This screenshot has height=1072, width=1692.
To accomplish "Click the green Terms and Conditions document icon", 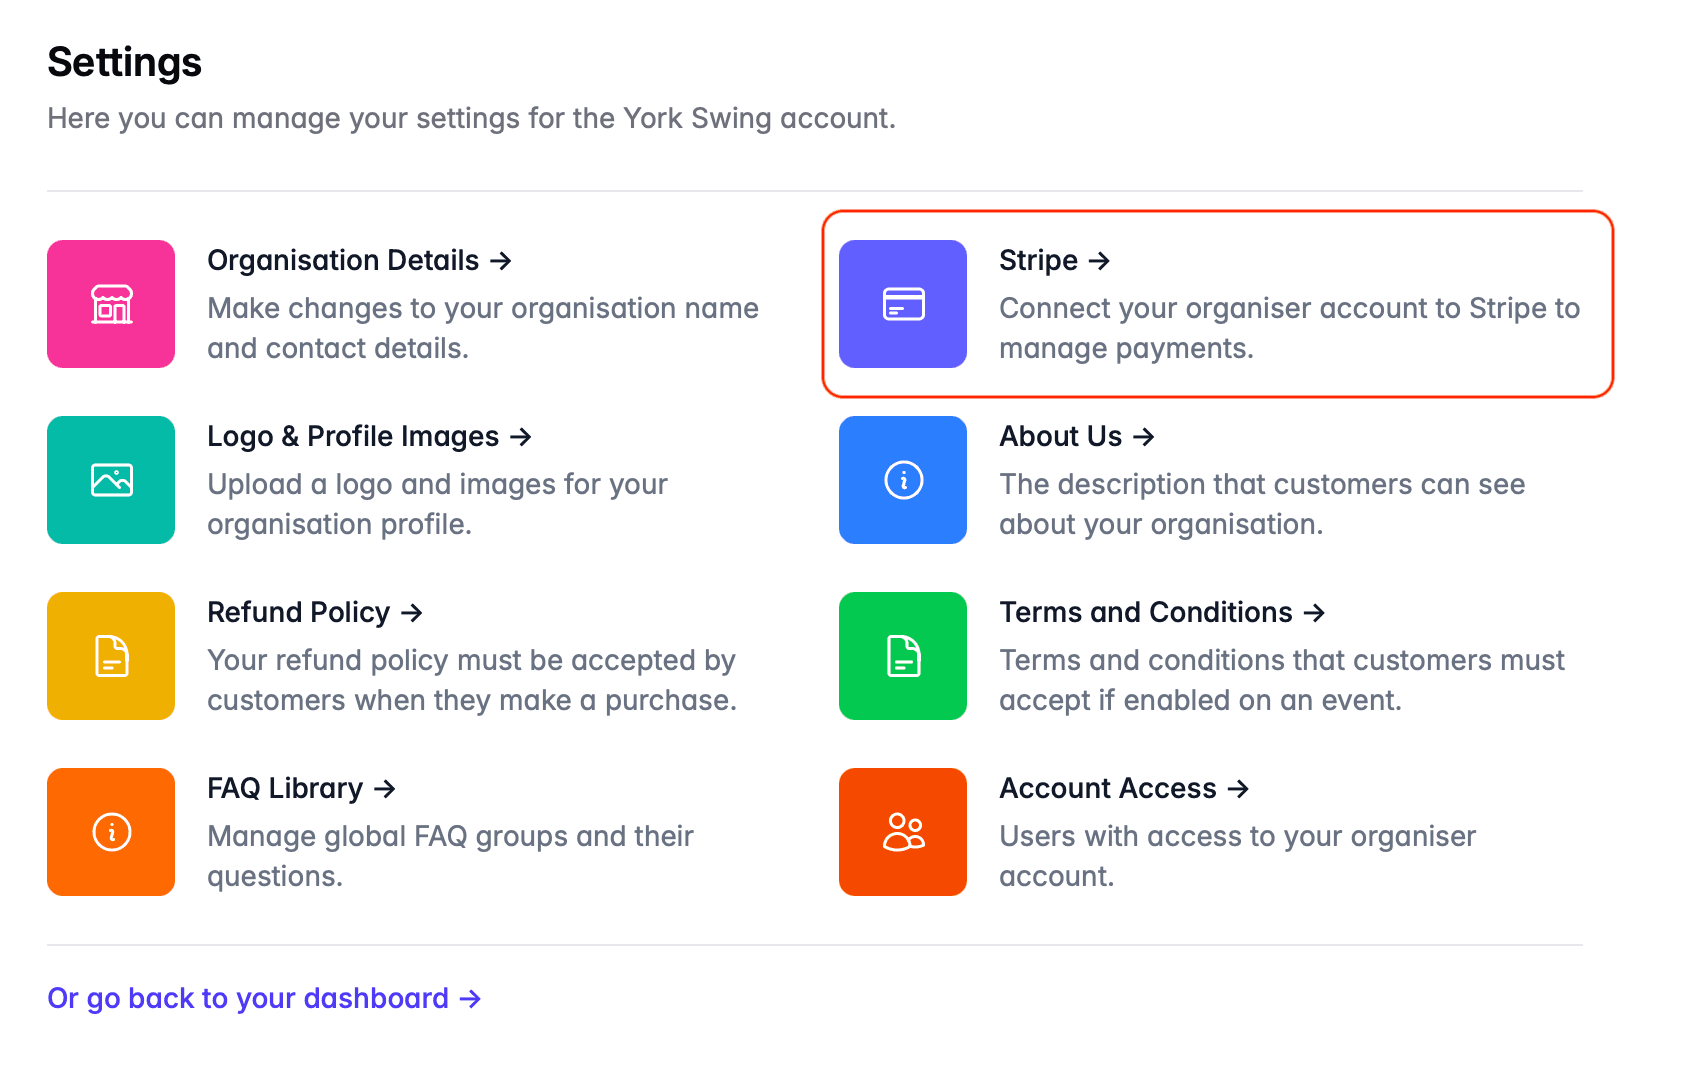I will coord(903,656).
